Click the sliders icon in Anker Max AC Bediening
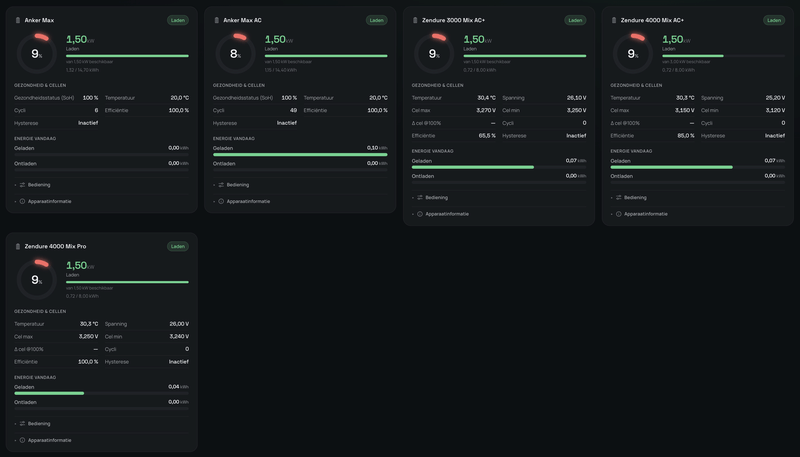800x457 pixels. point(221,185)
